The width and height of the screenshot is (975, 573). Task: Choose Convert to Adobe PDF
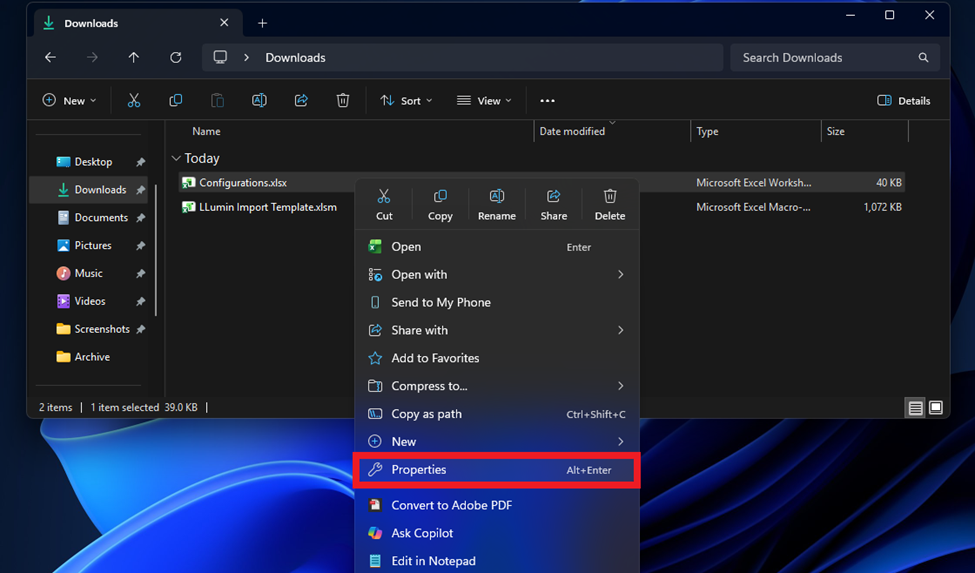[x=451, y=506]
